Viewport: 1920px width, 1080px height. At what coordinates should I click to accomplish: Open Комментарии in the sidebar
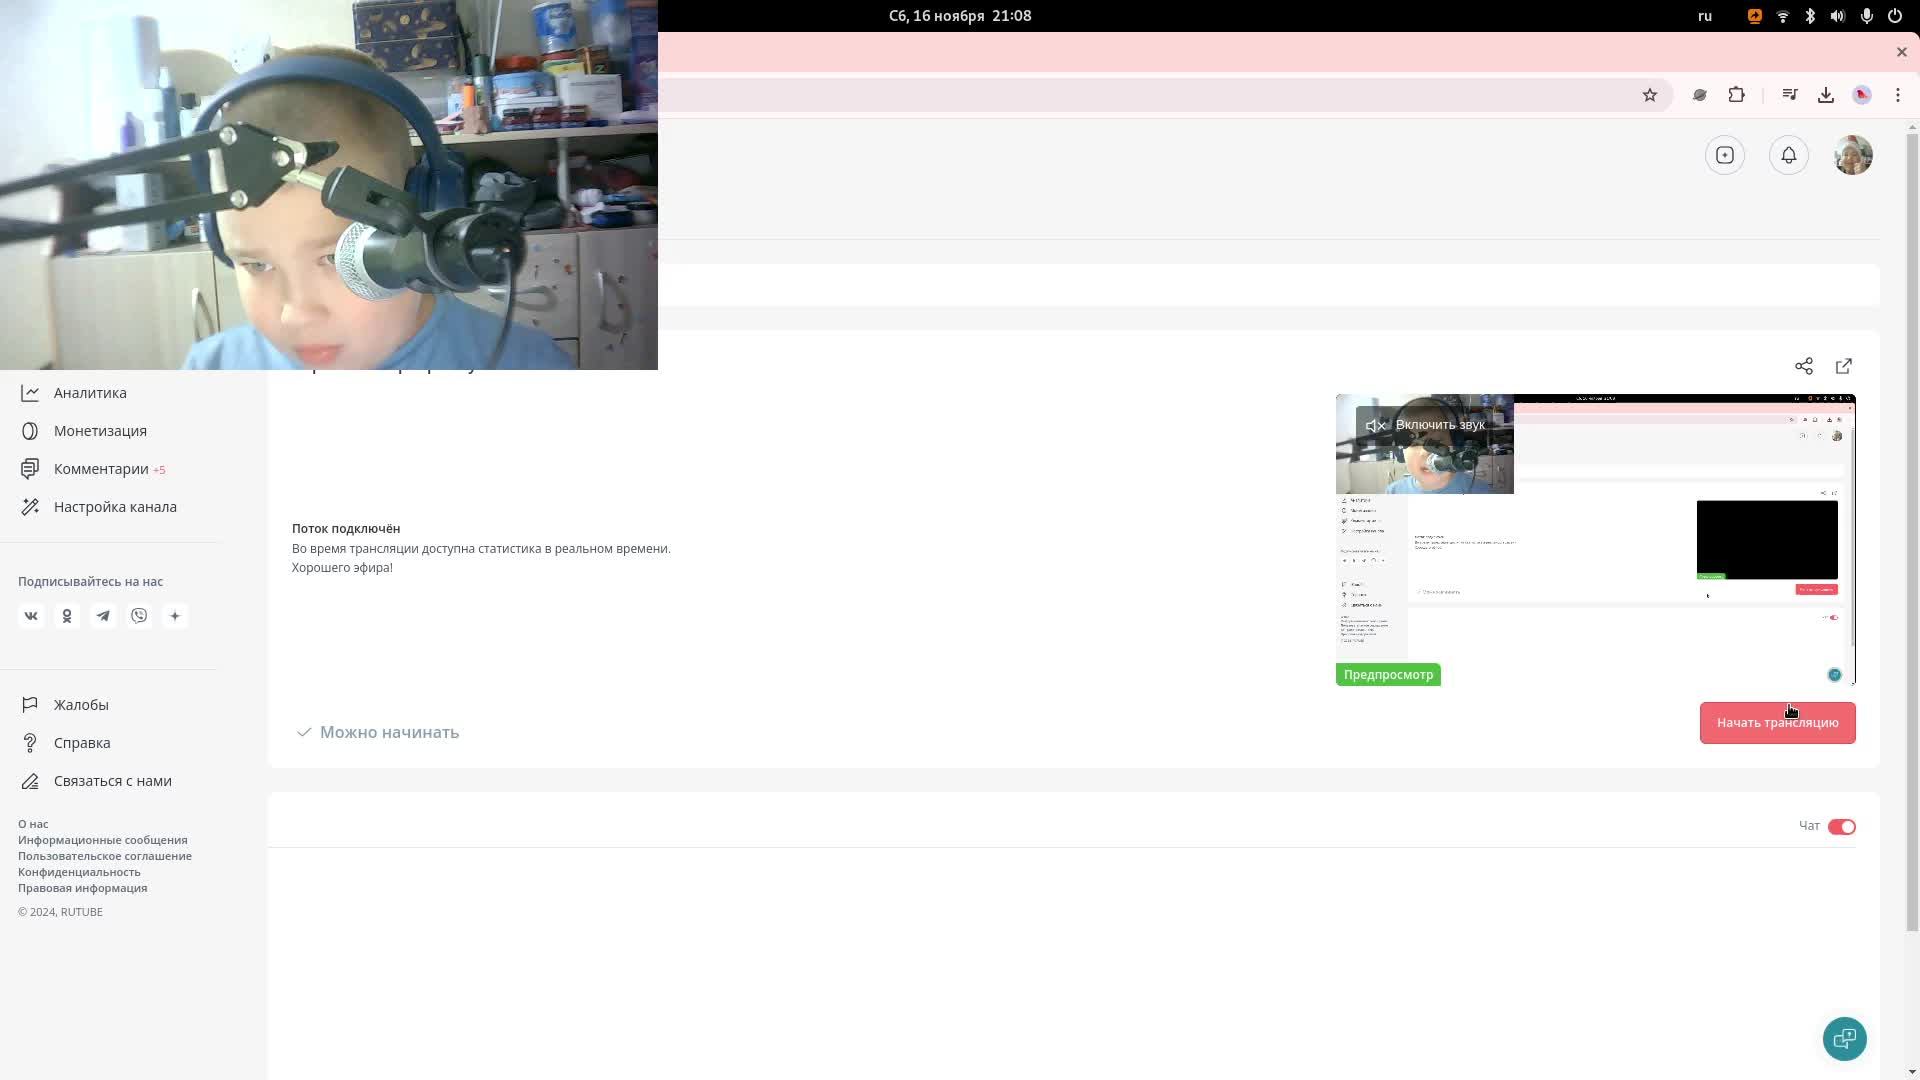(100, 469)
